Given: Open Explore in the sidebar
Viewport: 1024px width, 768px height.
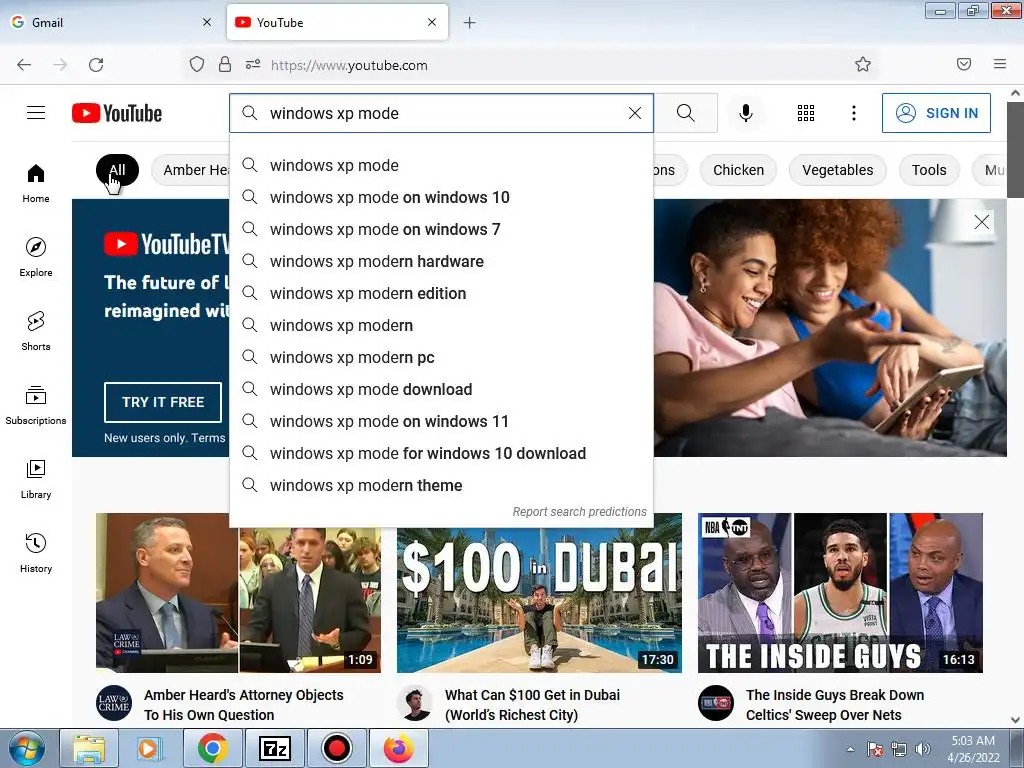Looking at the screenshot, I should 36,257.
